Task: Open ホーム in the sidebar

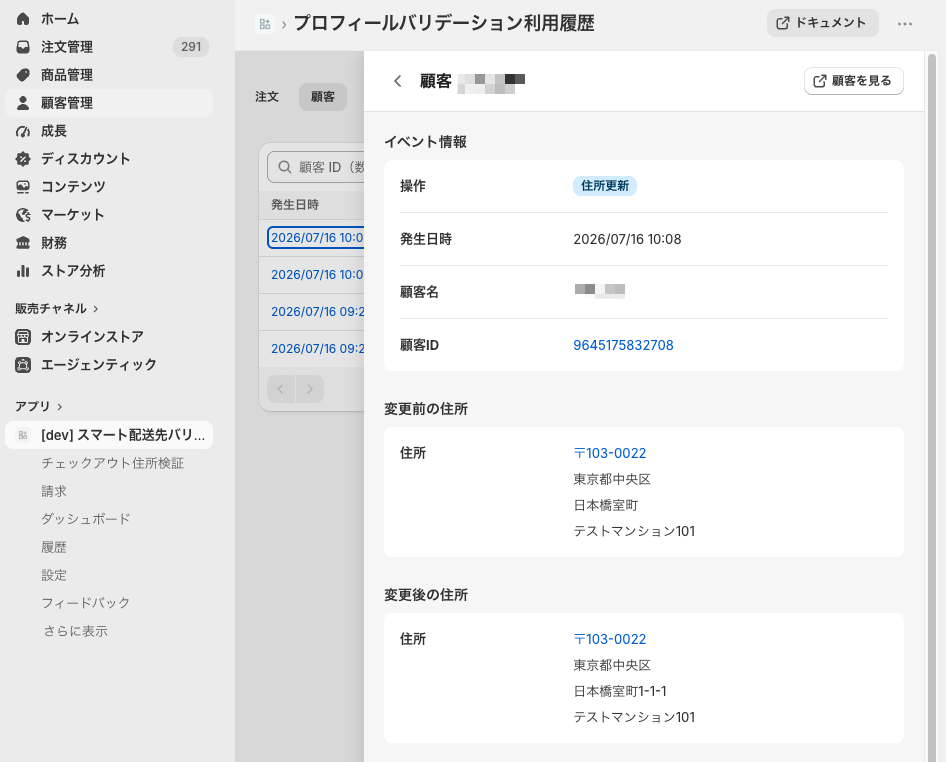Action: [x=109, y=19]
